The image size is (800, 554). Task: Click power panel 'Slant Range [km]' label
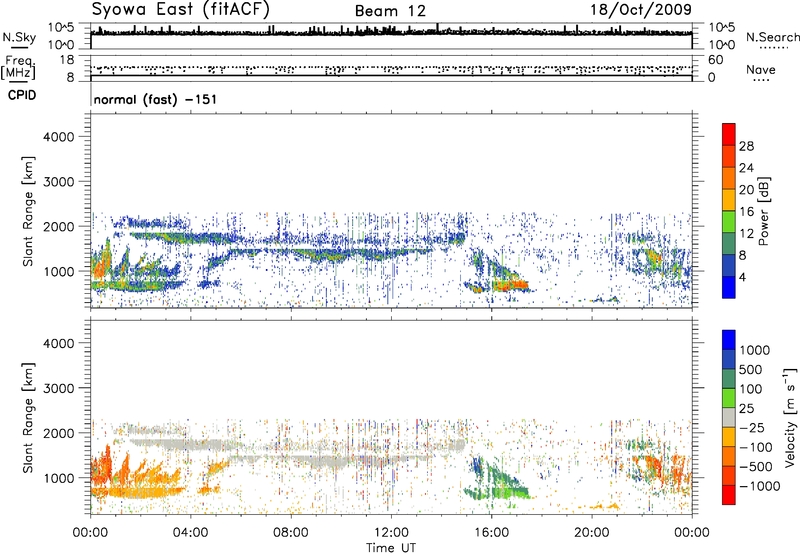tap(28, 211)
